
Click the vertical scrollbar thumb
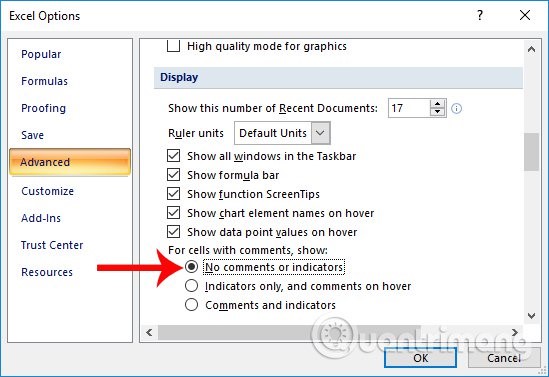(x=531, y=152)
